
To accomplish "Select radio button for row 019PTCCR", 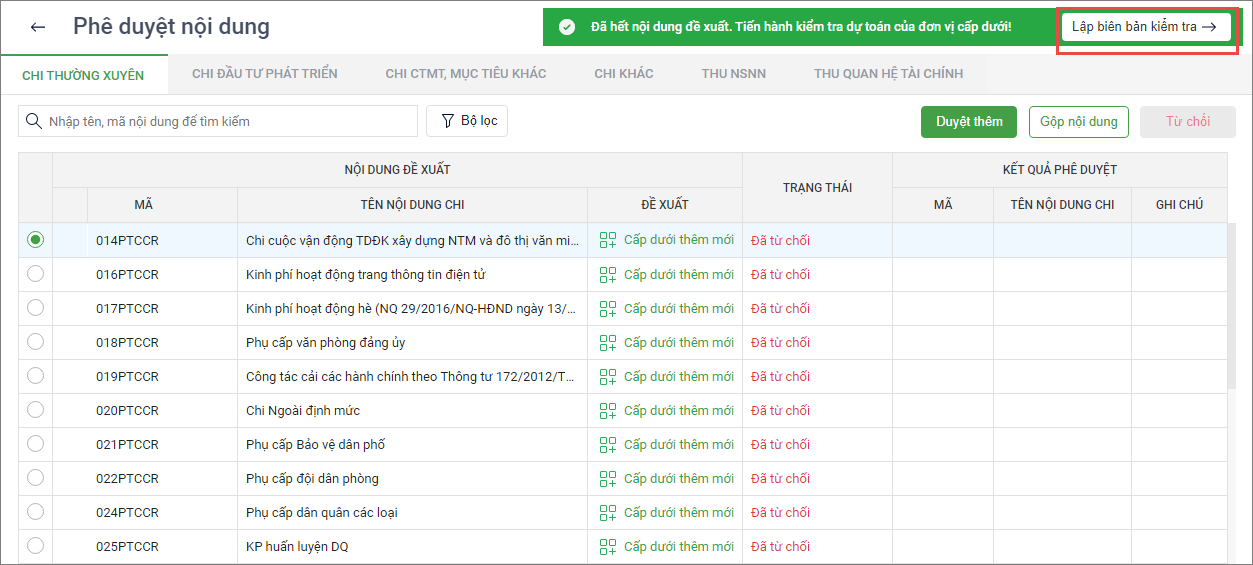I will point(36,377).
